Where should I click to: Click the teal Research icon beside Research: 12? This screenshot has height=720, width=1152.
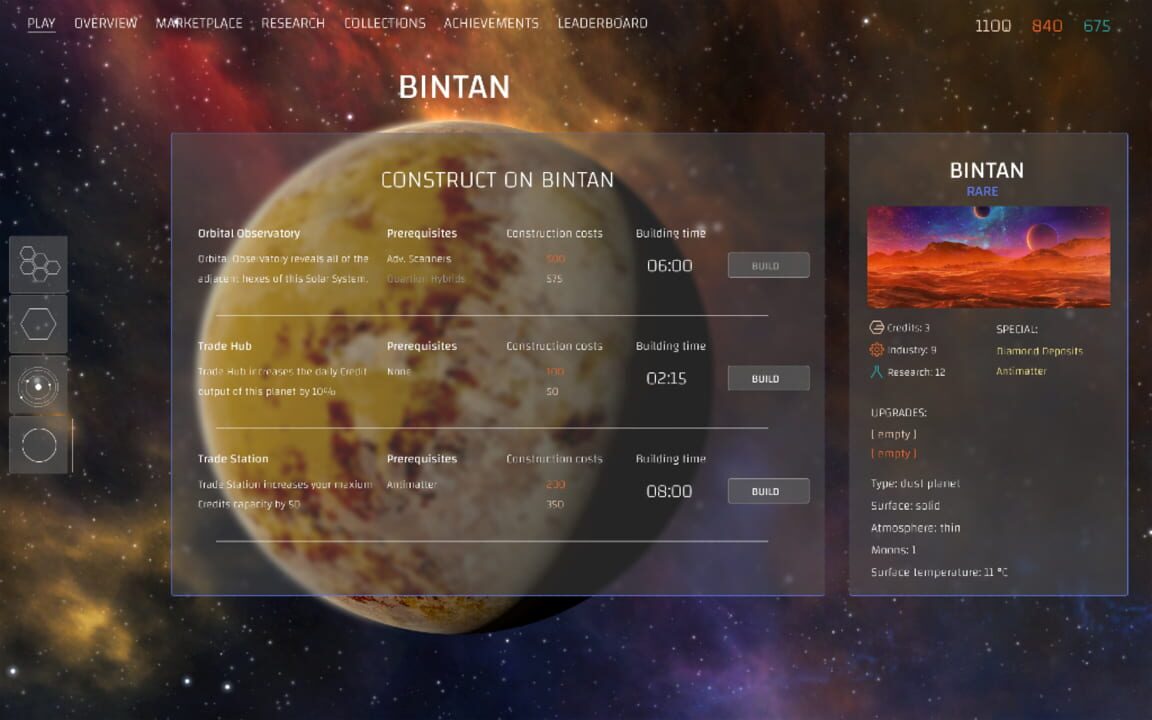(x=877, y=372)
